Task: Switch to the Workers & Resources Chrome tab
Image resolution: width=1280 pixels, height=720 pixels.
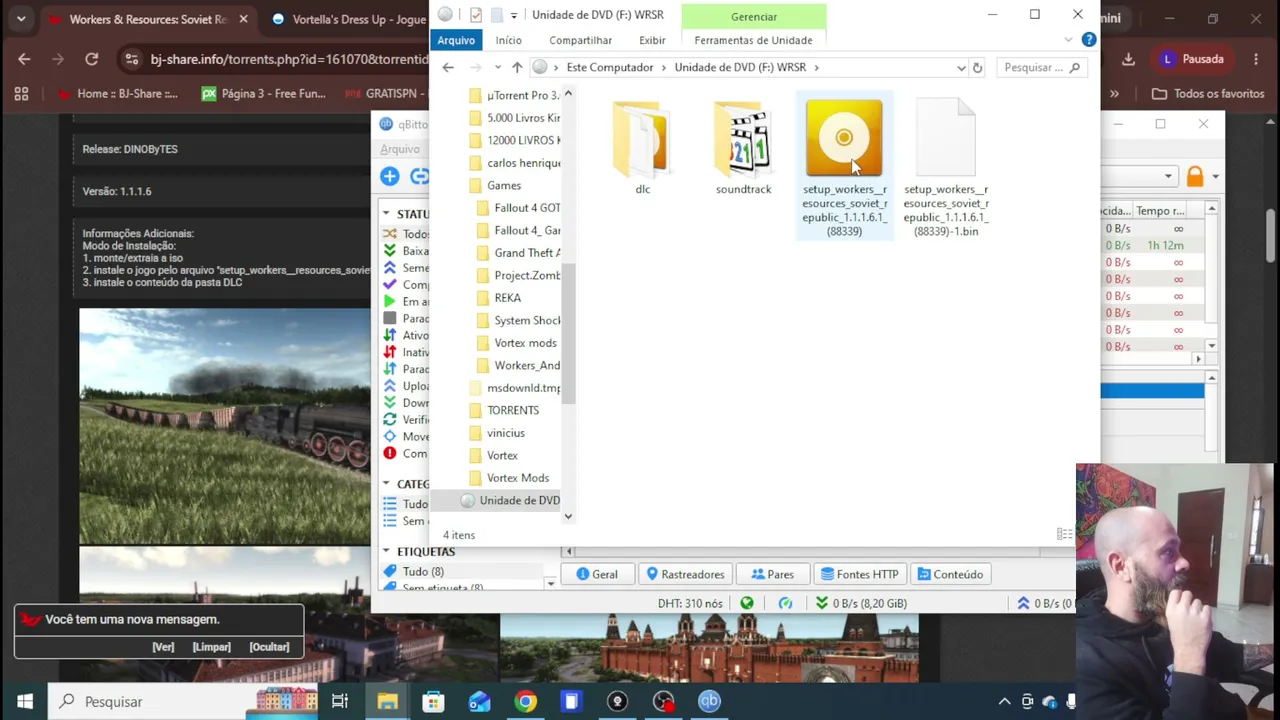Action: pos(149,19)
